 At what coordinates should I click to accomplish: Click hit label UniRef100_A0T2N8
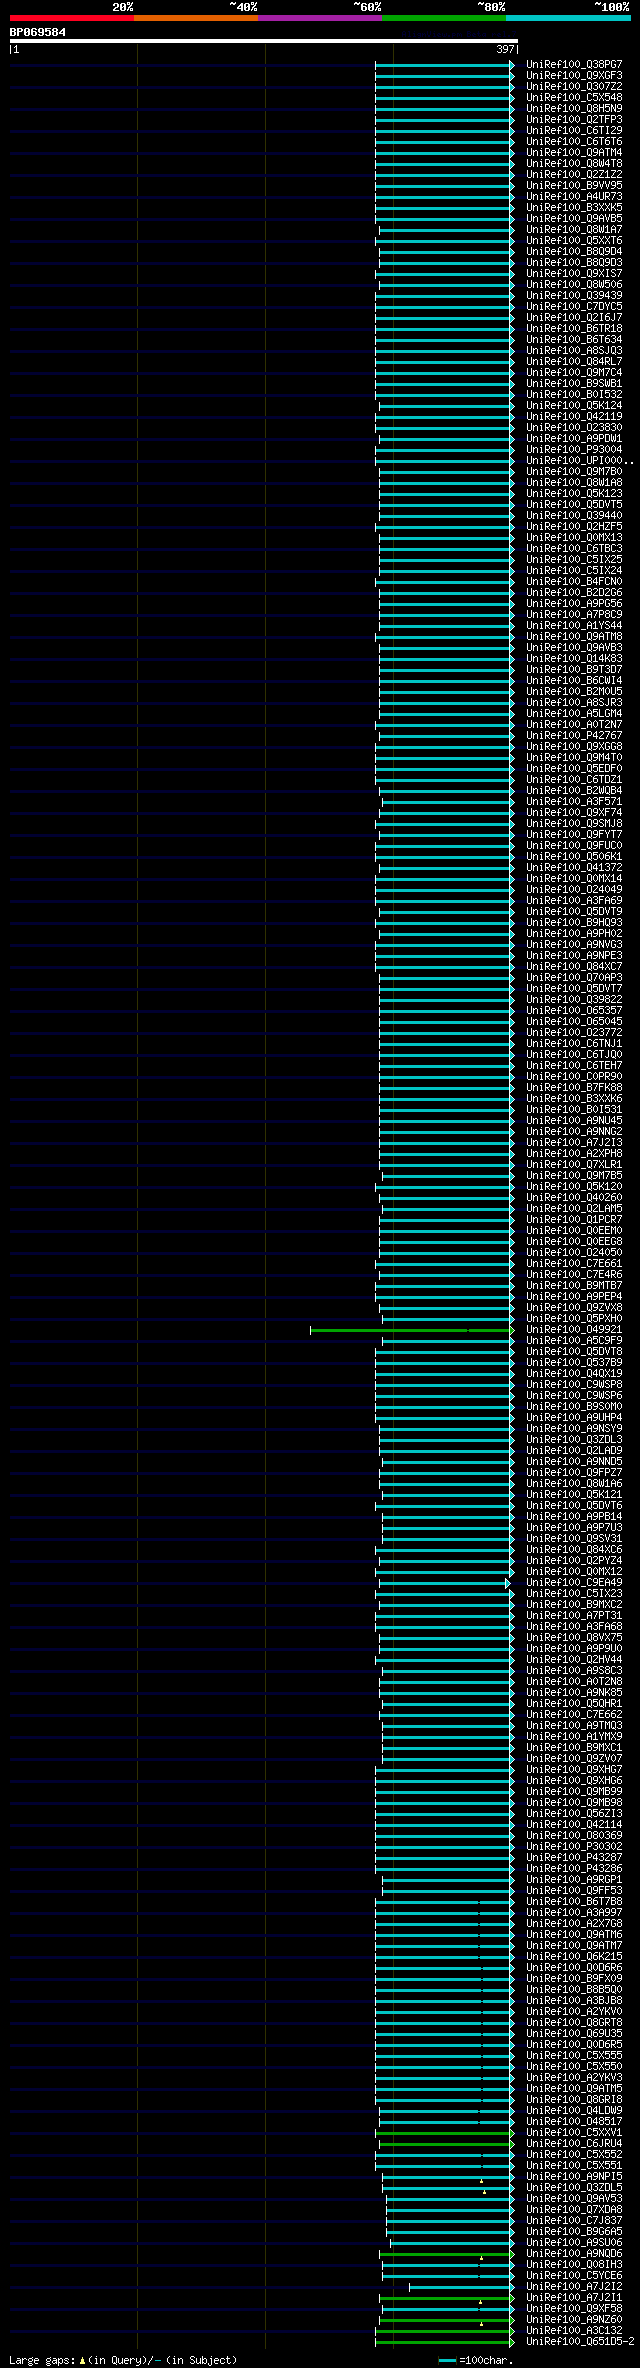[574, 1681]
